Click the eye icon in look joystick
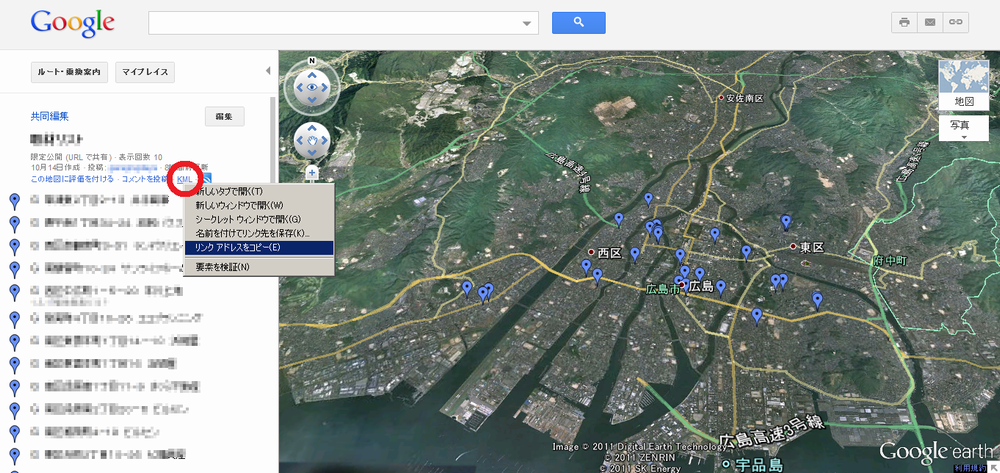Image resolution: width=1000 pixels, height=473 pixels. pos(312,87)
